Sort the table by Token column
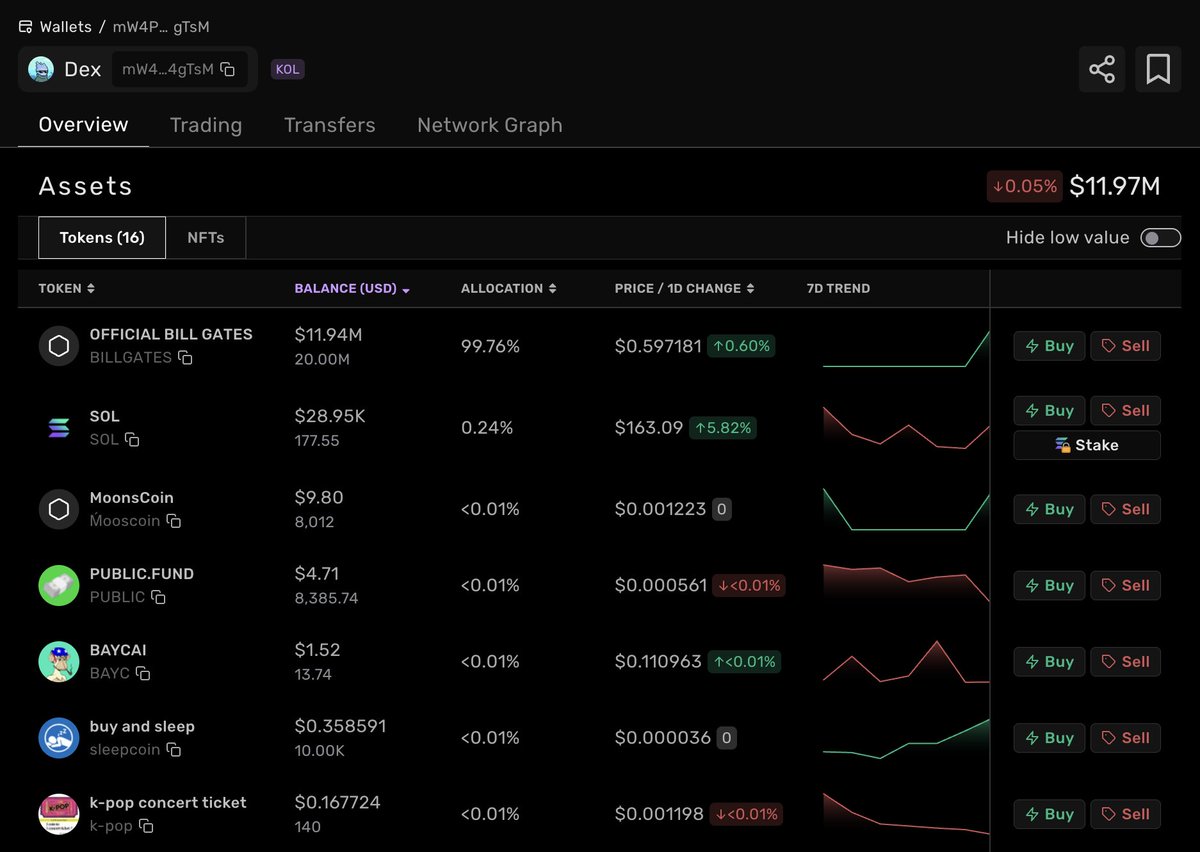1200x852 pixels. point(67,289)
